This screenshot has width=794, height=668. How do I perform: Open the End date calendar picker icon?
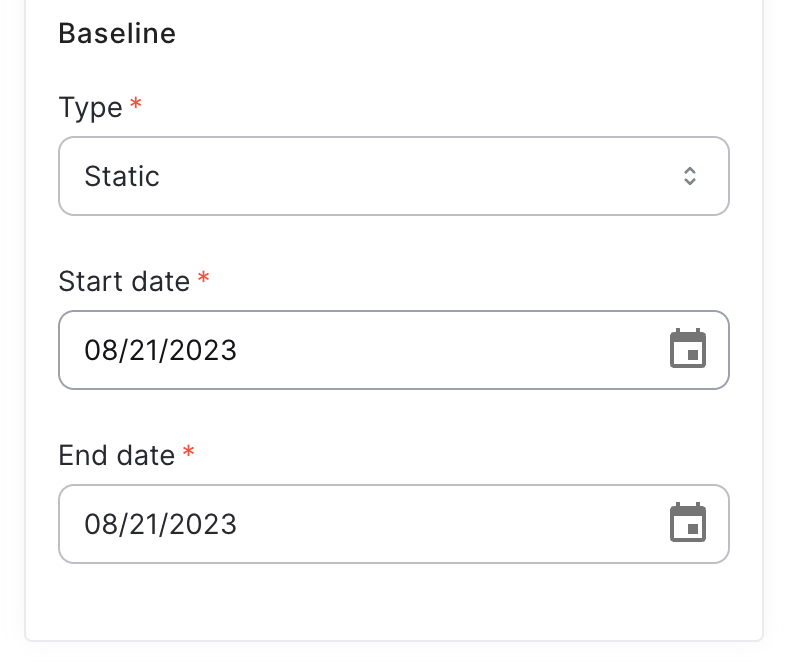click(x=688, y=523)
